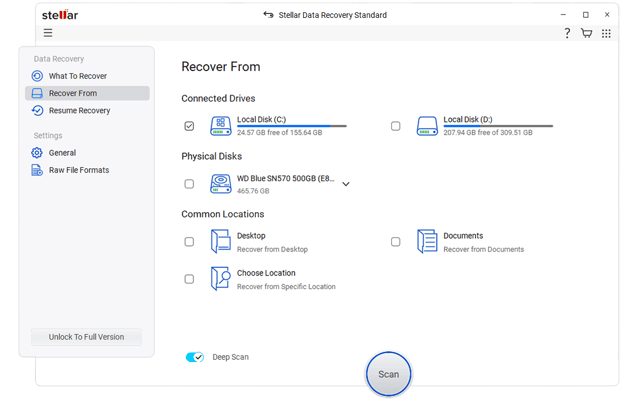The image size is (625, 404).
Task: Check the Desktop location checkbox
Action: [x=189, y=241]
